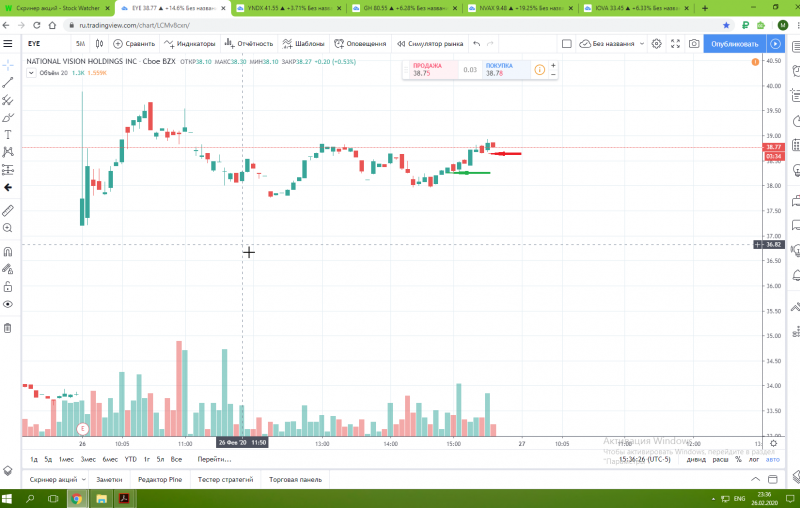
Task: Select the patterns tool in left toolbar
Action: (x=8, y=152)
